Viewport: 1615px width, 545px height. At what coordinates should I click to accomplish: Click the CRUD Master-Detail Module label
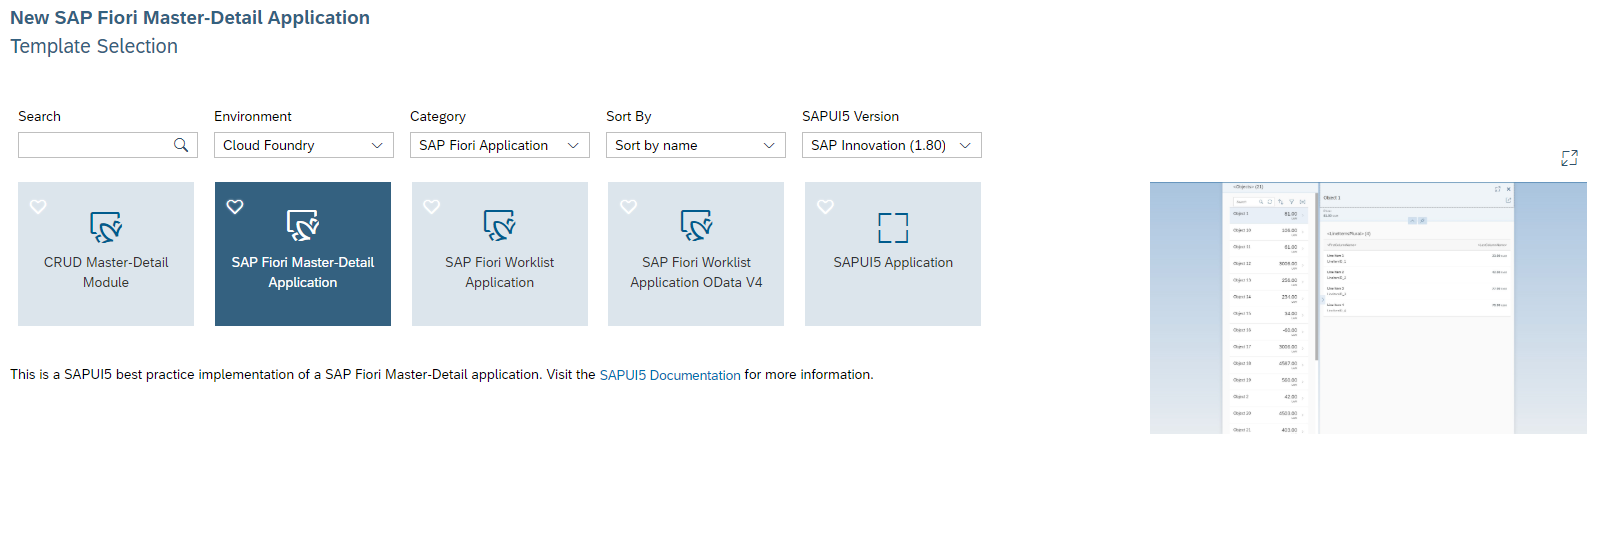[x=106, y=272]
